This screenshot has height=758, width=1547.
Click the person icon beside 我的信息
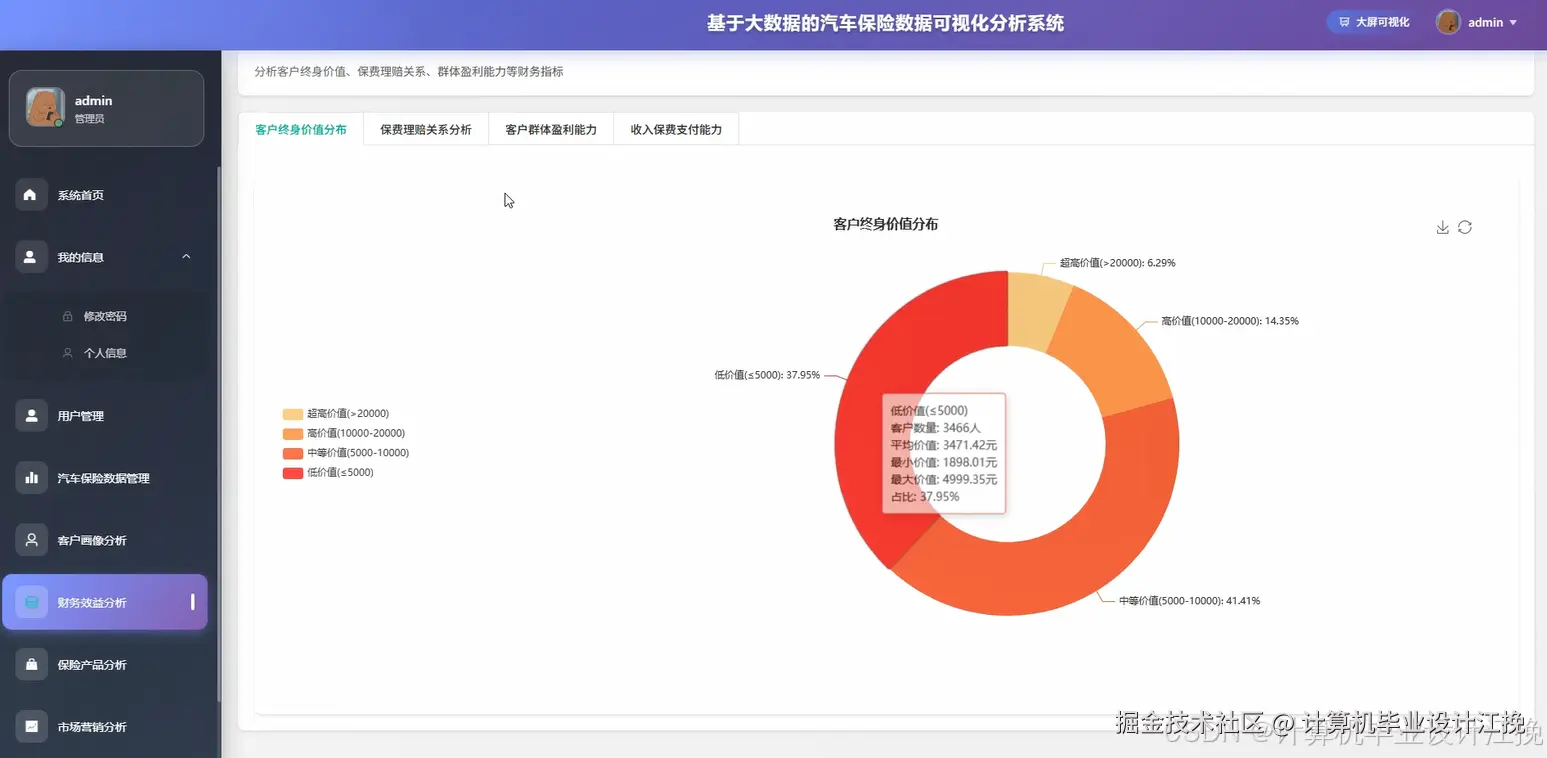[x=31, y=257]
